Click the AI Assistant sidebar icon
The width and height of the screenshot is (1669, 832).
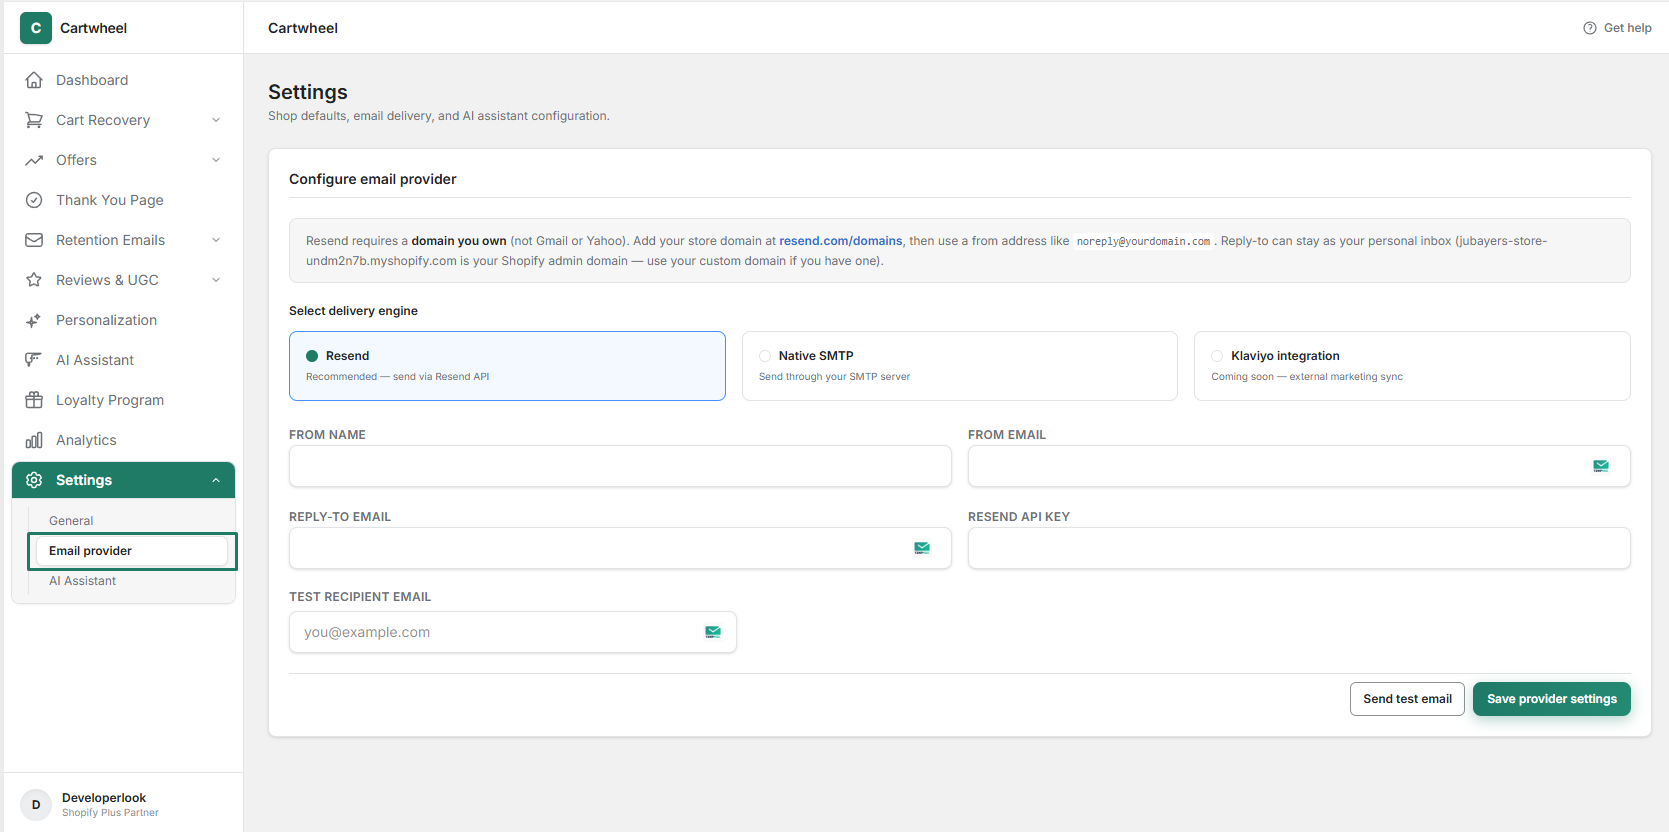(34, 360)
